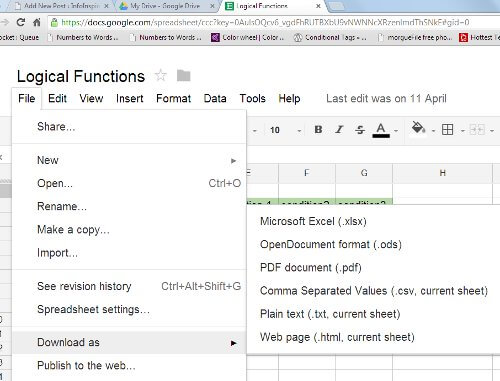Reload the page in browser
Image resolution: width=500 pixels, height=381 pixels.
point(21,22)
